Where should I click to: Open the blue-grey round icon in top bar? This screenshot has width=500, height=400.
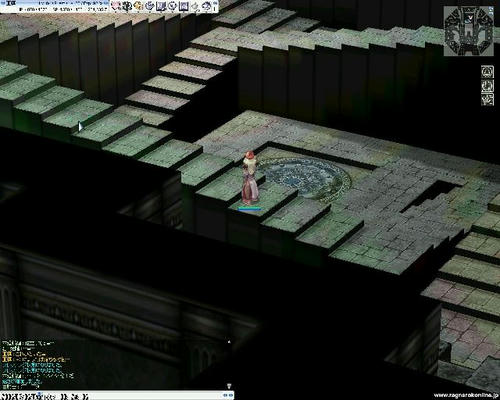click(x=150, y=6)
